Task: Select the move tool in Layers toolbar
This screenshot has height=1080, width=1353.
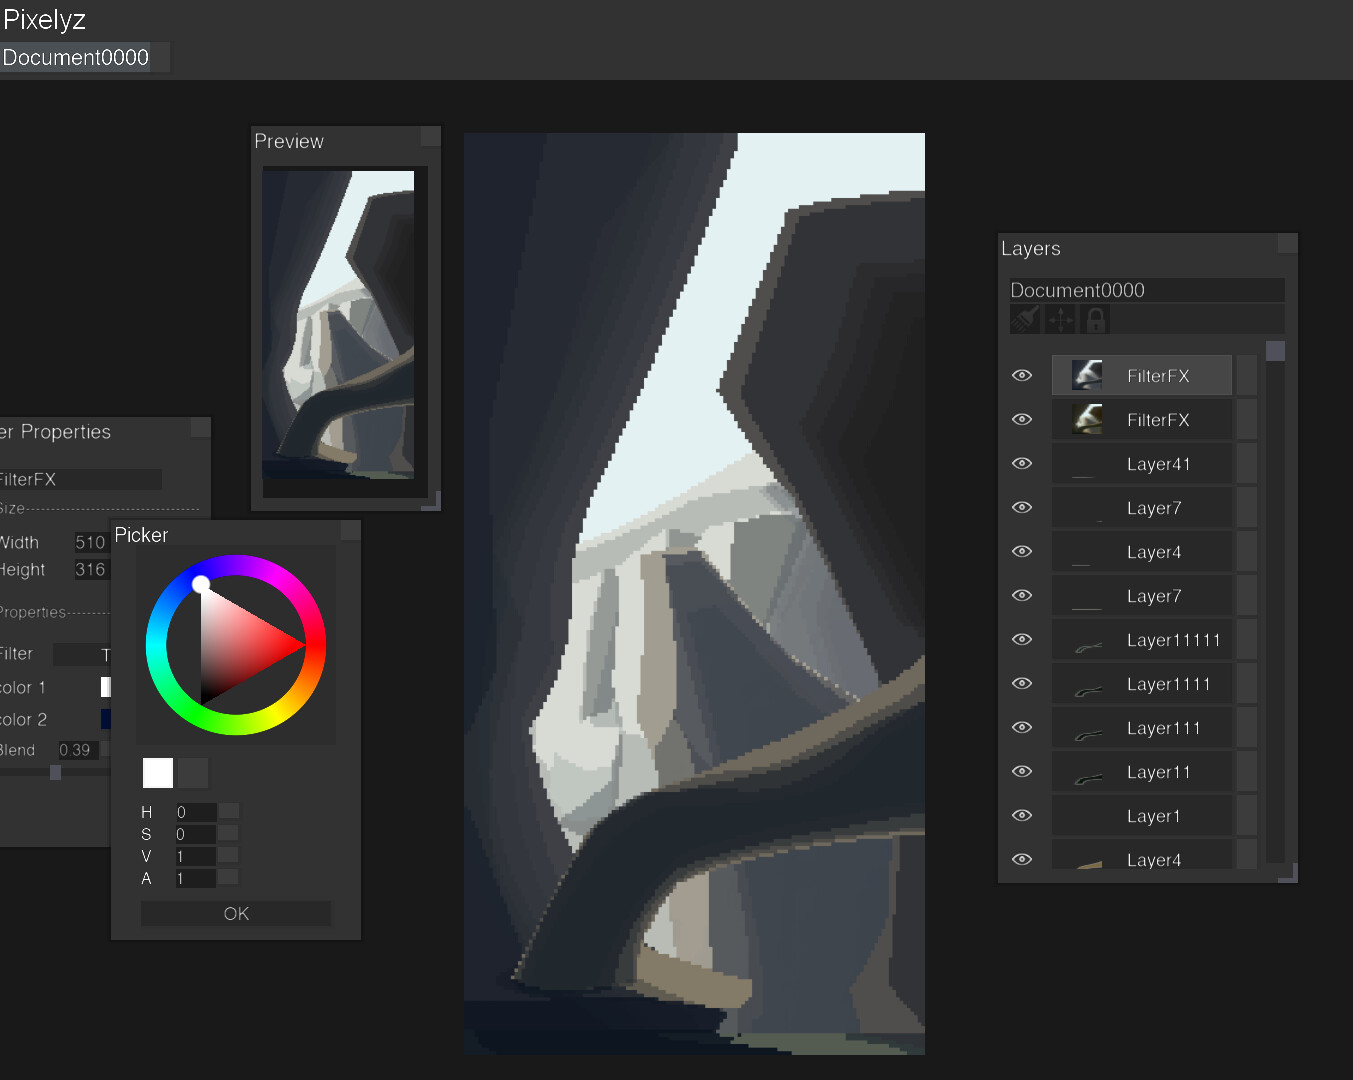Action: (x=1059, y=318)
